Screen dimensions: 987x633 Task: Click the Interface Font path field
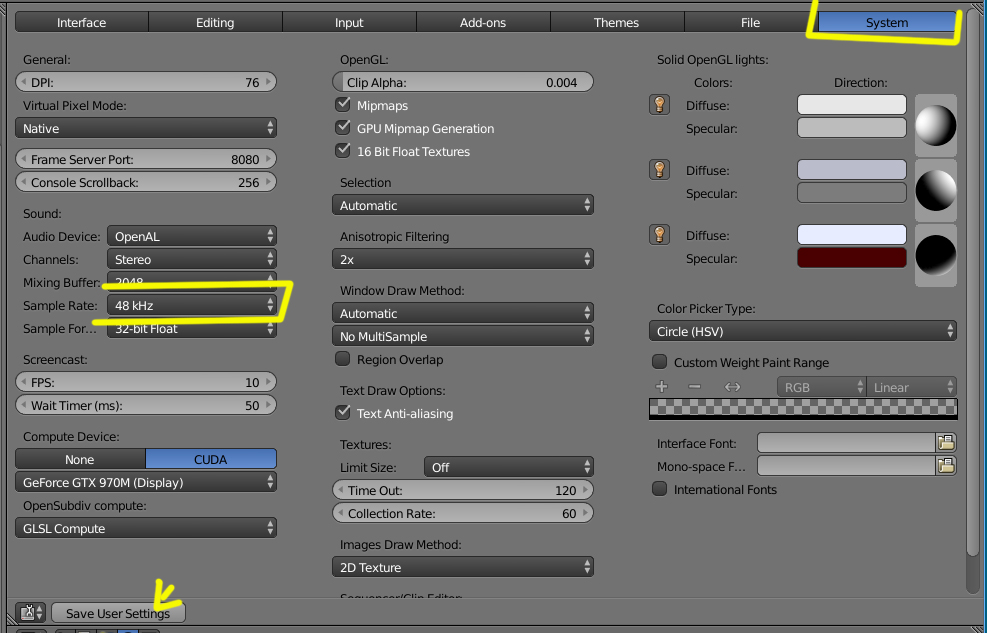[x=846, y=443]
